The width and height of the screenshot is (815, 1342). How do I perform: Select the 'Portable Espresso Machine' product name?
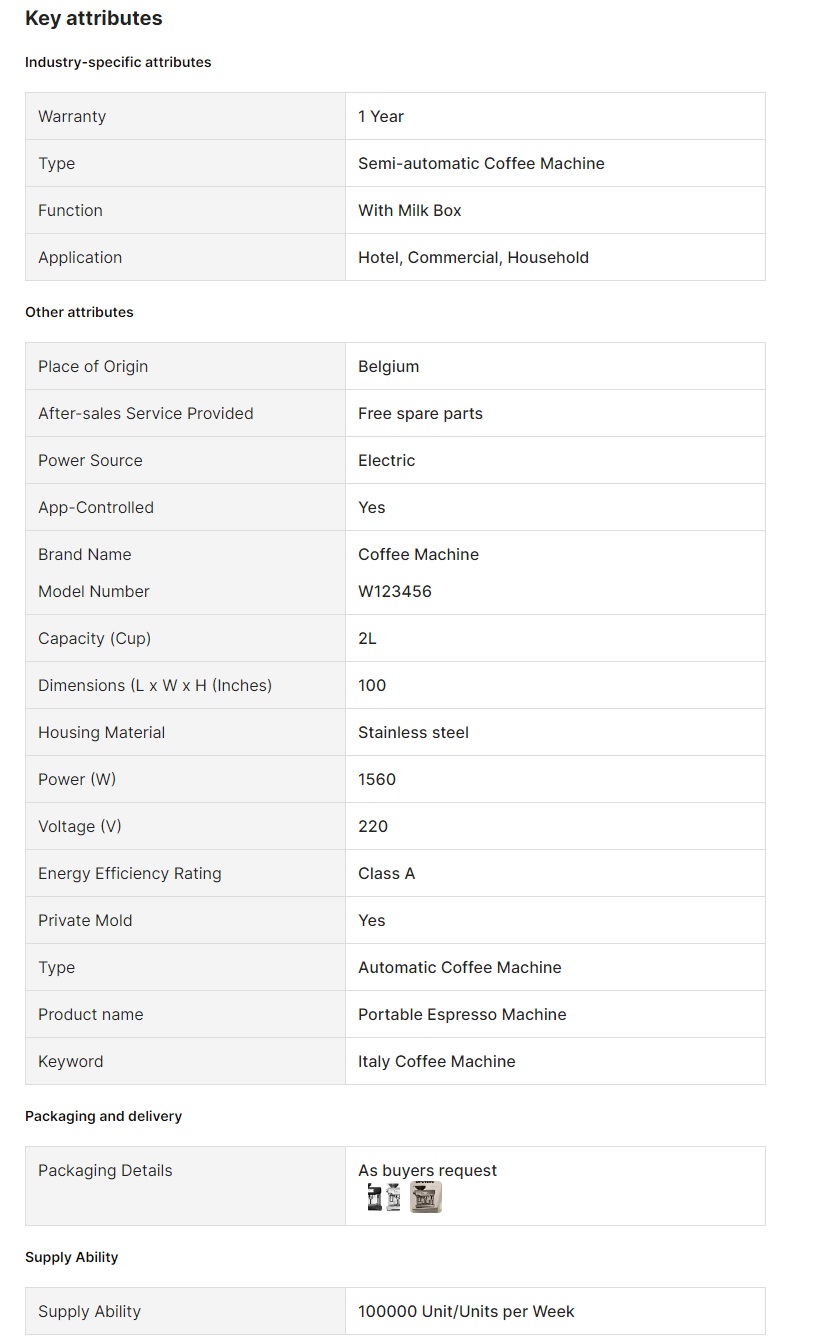tap(462, 1014)
